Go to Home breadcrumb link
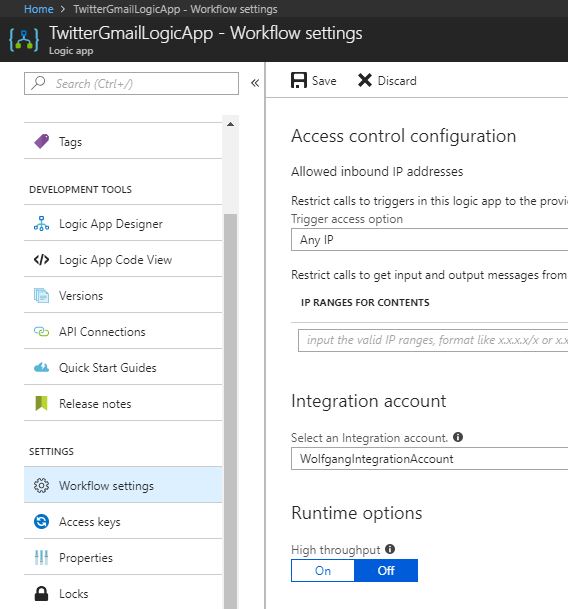Viewport: 568px width, 609px height. click(x=38, y=9)
